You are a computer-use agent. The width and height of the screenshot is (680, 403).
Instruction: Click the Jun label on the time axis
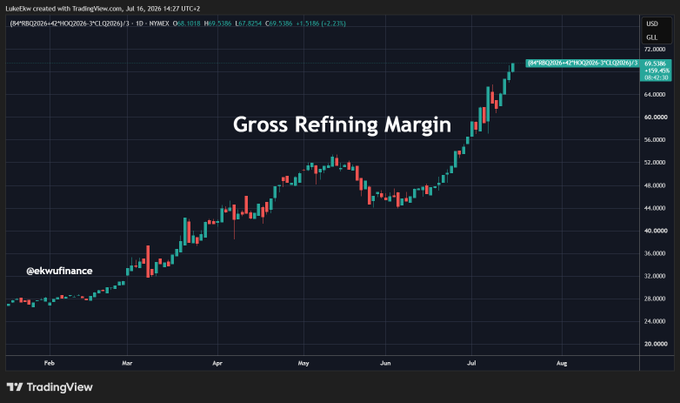386,363
